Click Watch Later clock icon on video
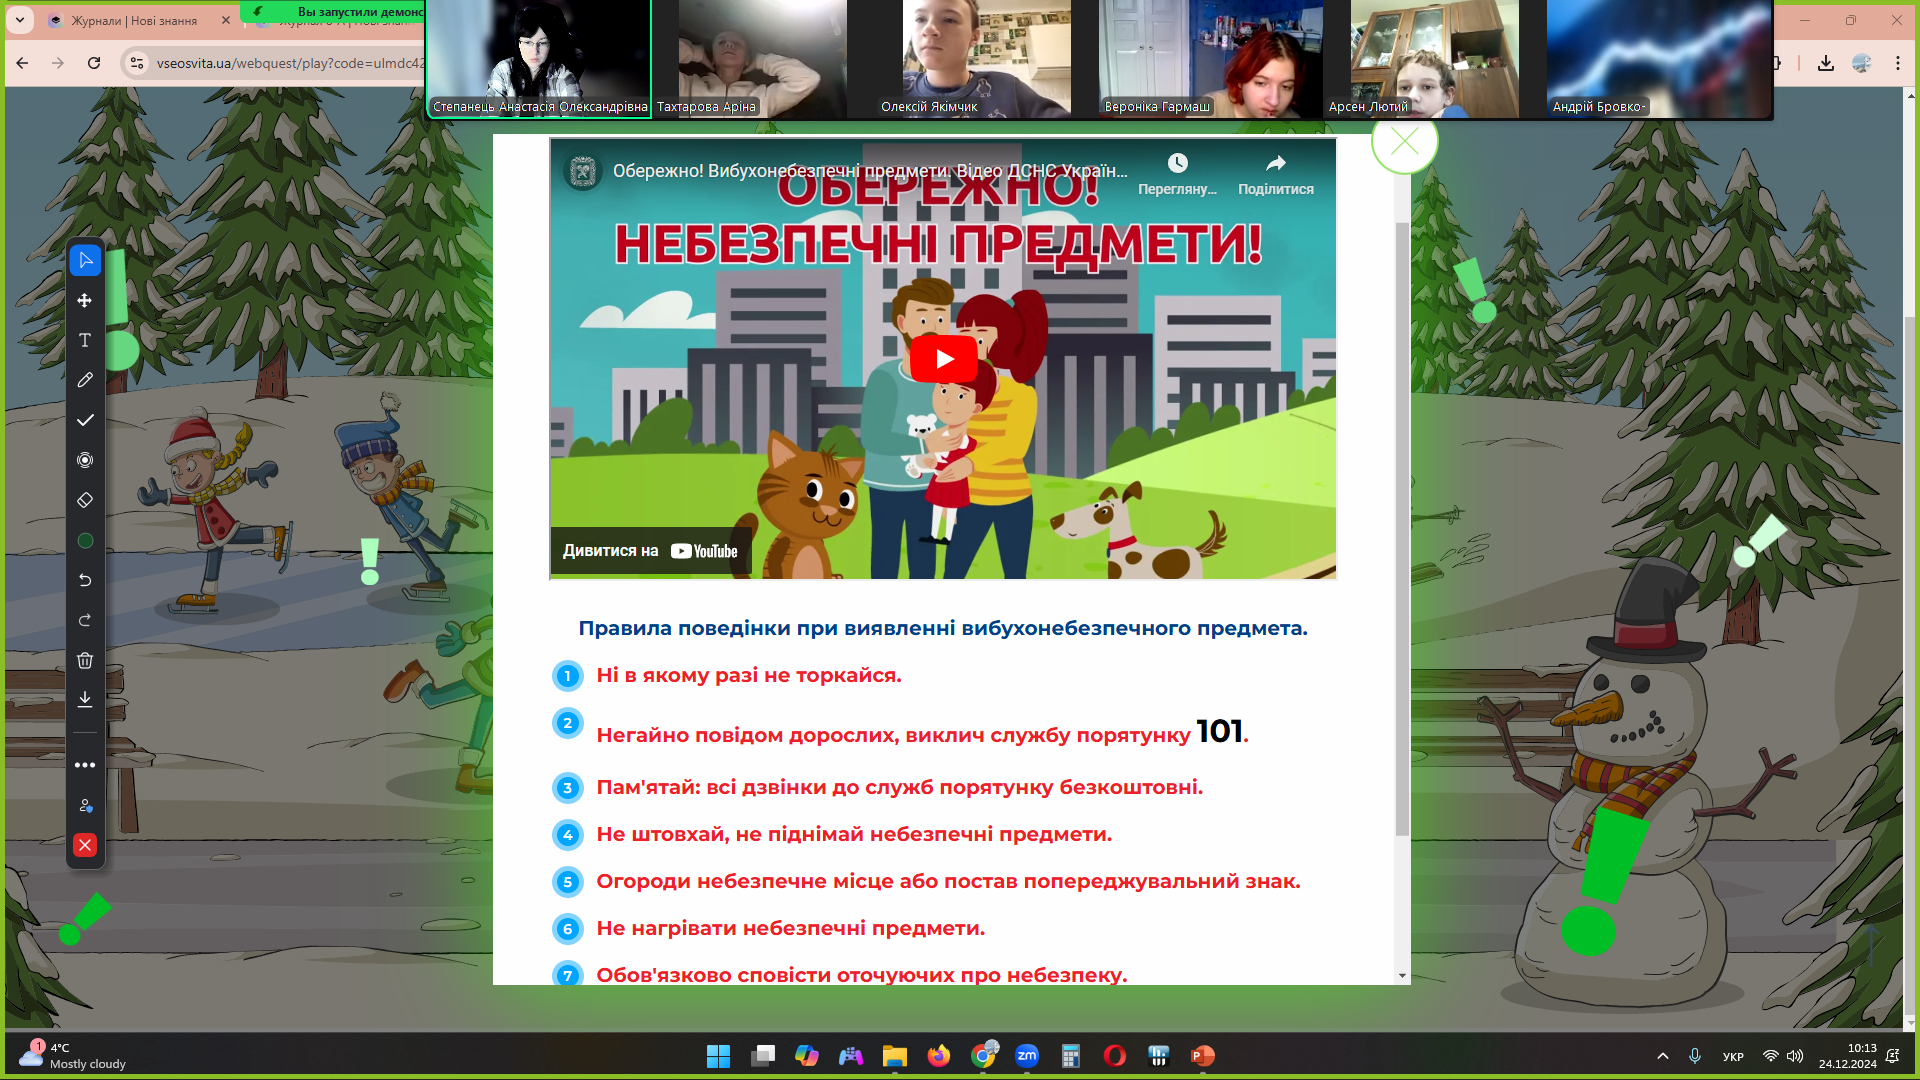 (x=1177, y=174)
